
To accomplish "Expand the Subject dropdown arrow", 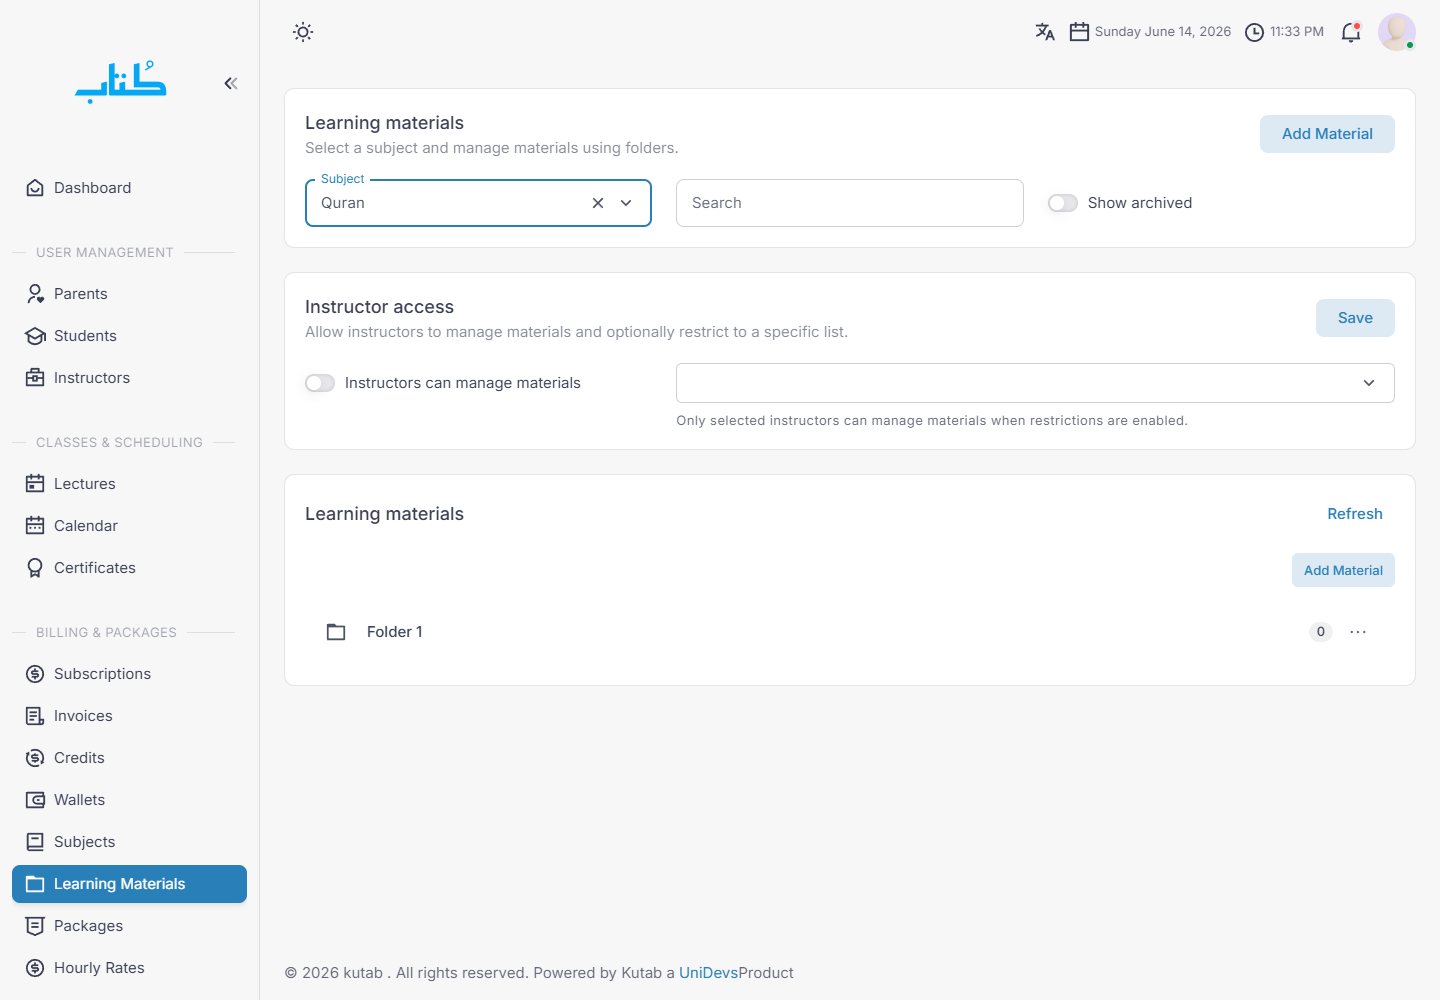I will click(x=626, y=203).
